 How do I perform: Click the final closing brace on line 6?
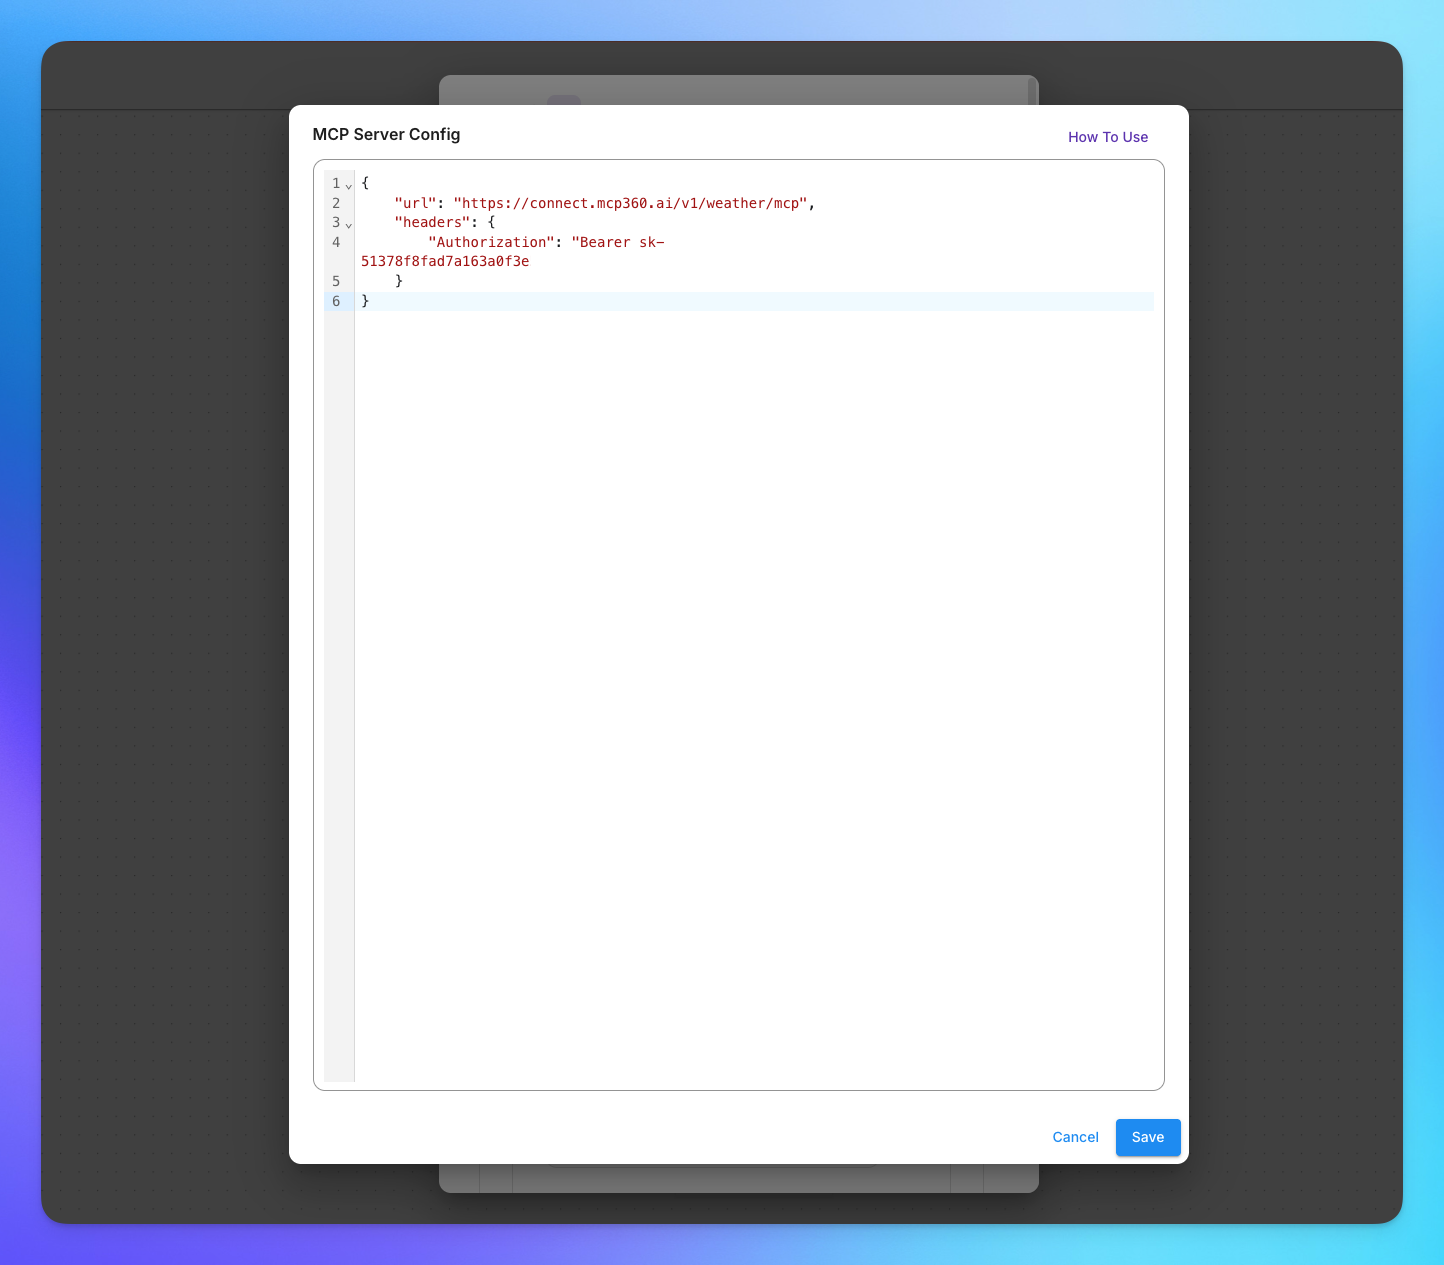point(365,301)
